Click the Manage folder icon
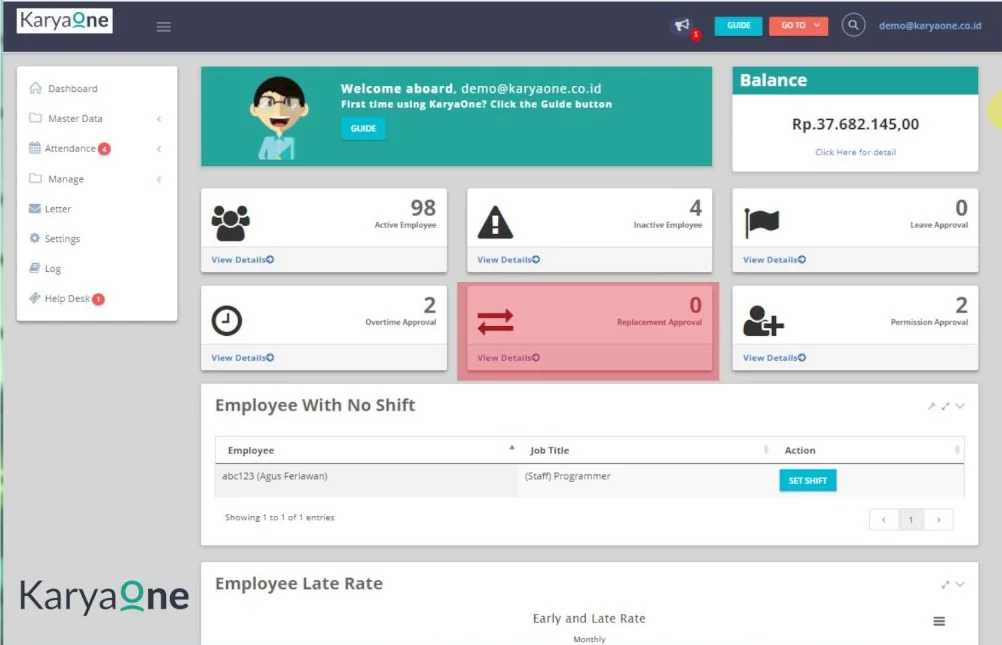 [x=35, y=178]
